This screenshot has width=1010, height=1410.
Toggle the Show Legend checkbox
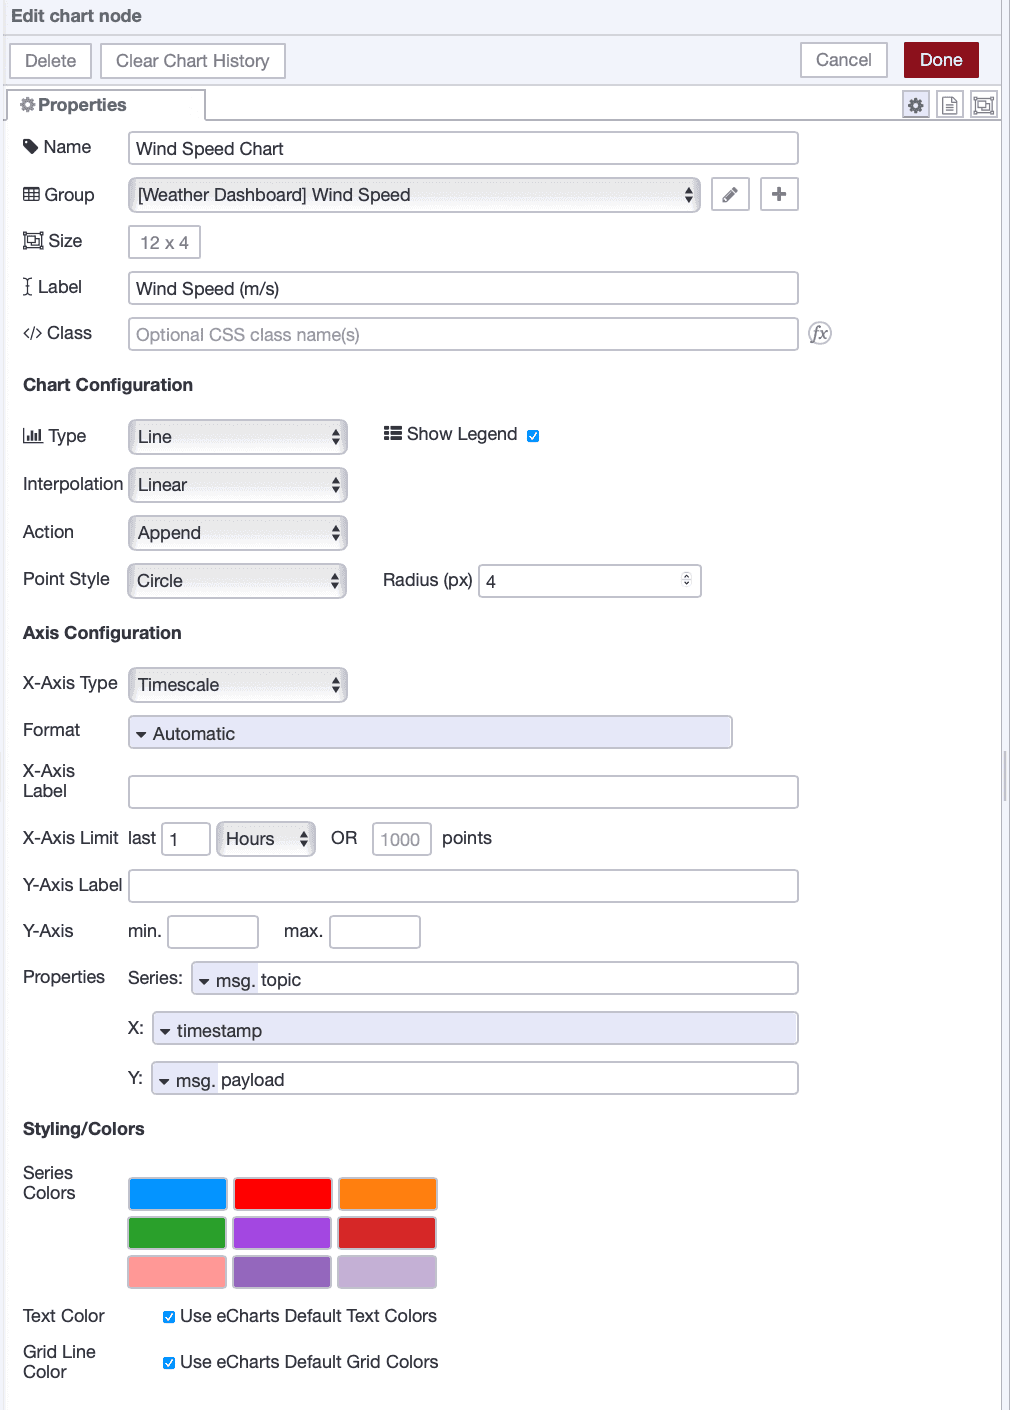[x=533, y=435]
